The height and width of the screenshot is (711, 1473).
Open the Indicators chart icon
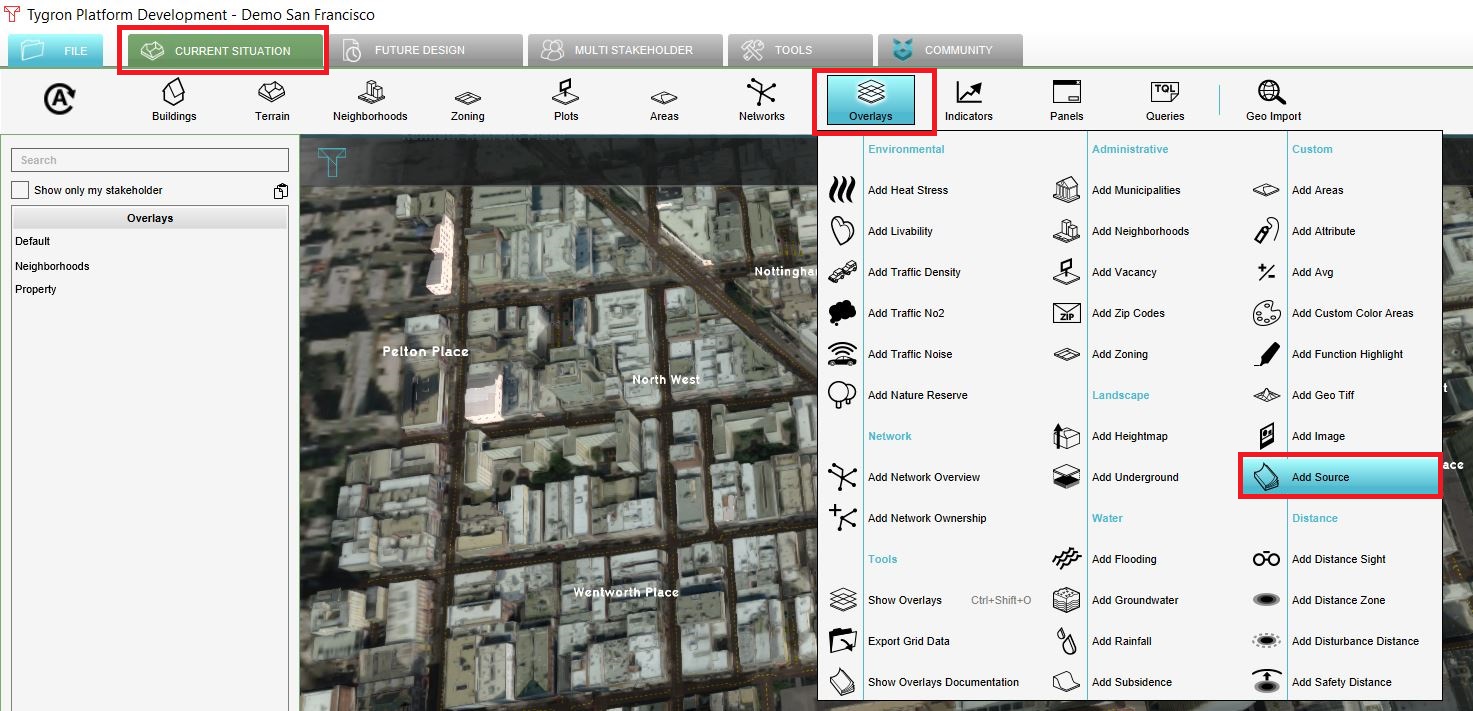click(968, 100)
